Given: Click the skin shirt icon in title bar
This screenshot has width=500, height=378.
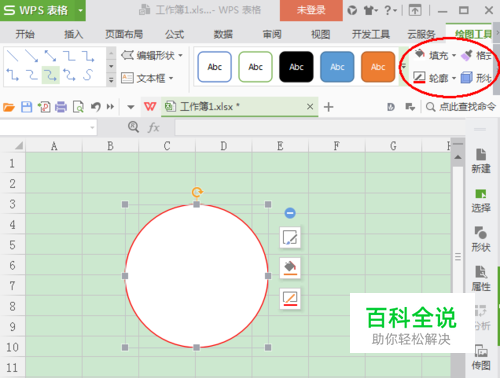Looking at the screenshot, I should click(370, 11).
